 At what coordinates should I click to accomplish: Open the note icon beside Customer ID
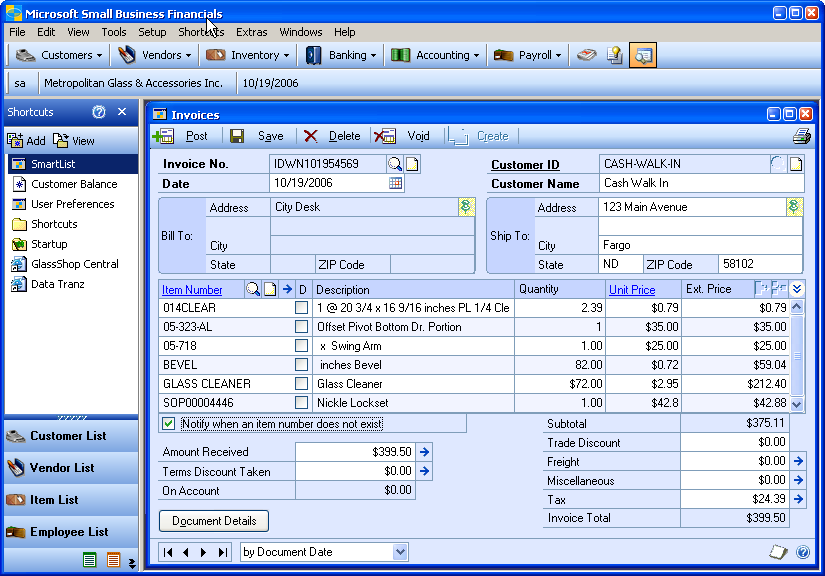pos(796,164)
